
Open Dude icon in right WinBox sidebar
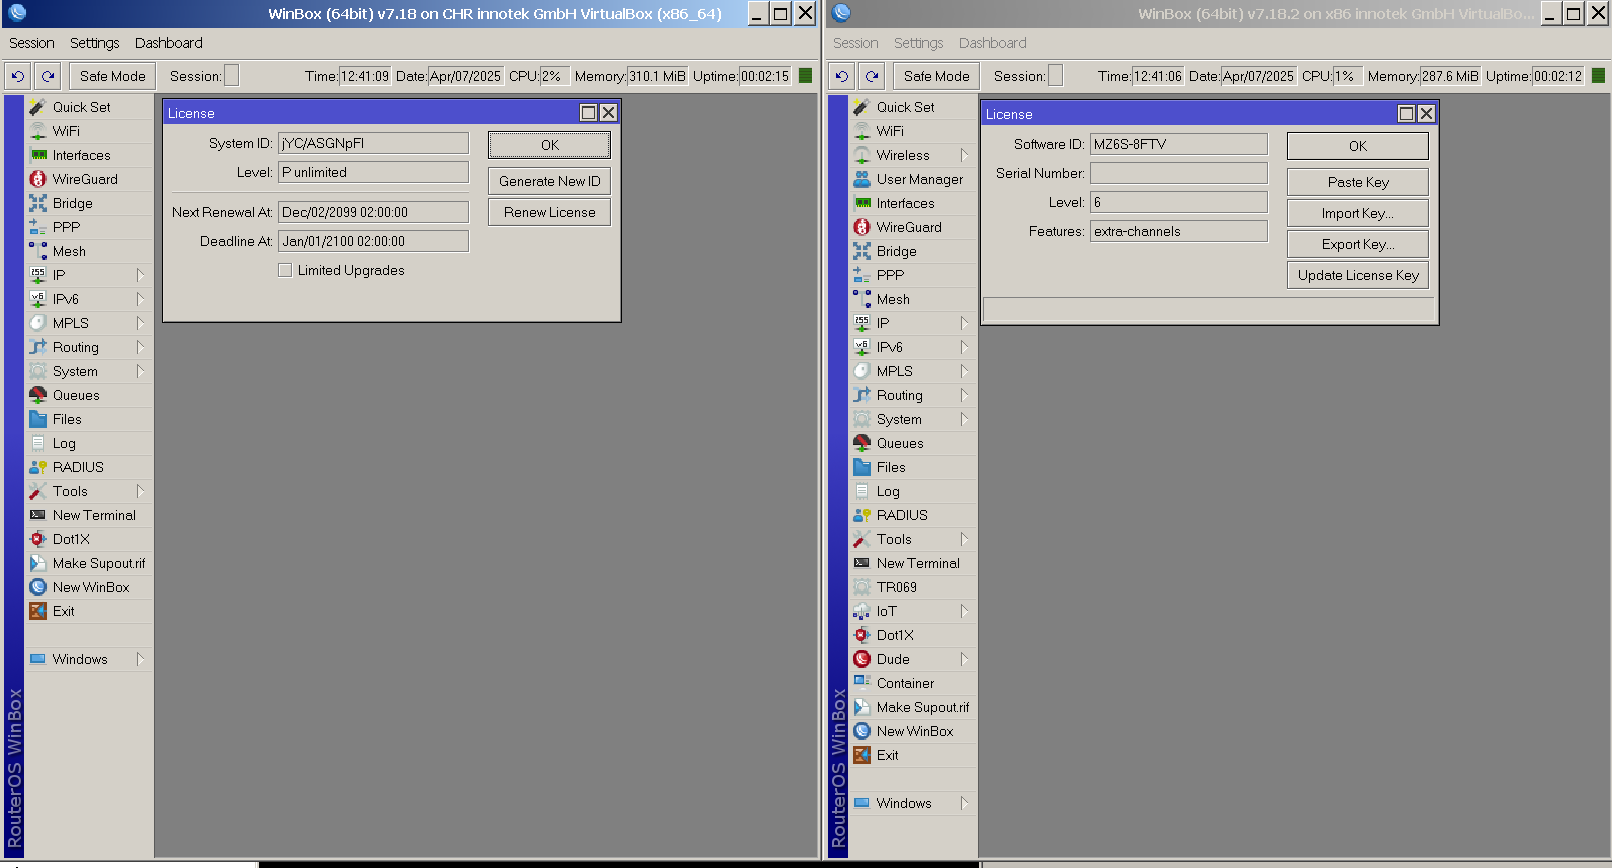tap(862, 659)
